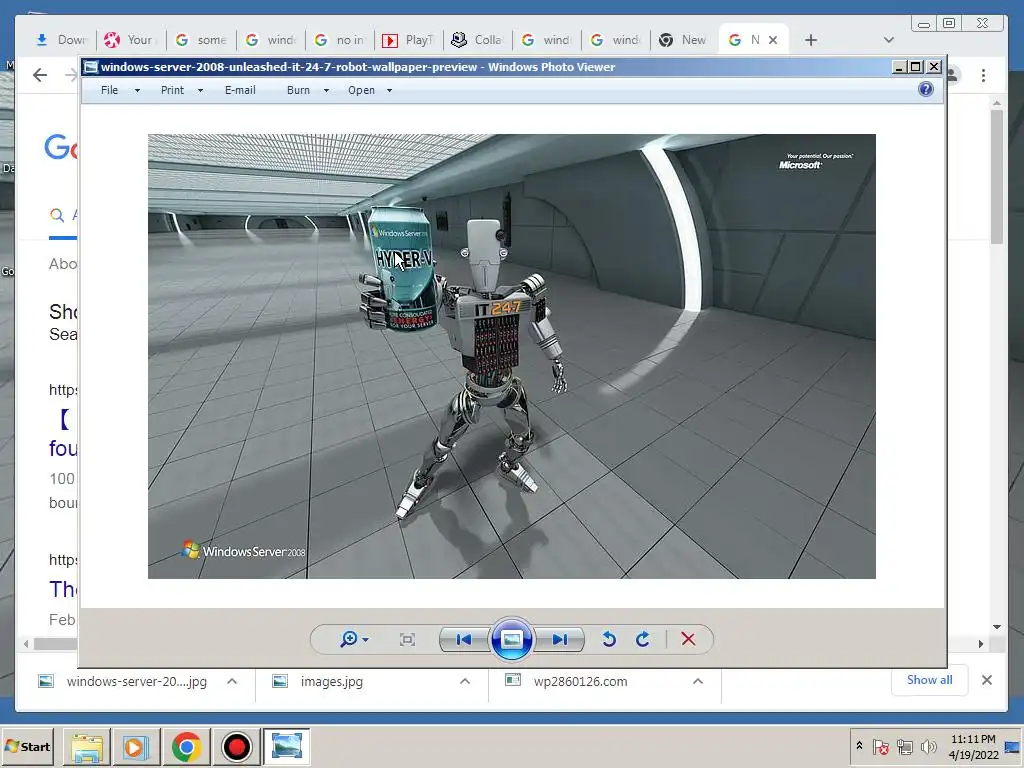The width and height of the screenshot is (1024, 768).
Task: Click Chrome horizontal scrollbar right arrow
Action: [x=980, y=643]
